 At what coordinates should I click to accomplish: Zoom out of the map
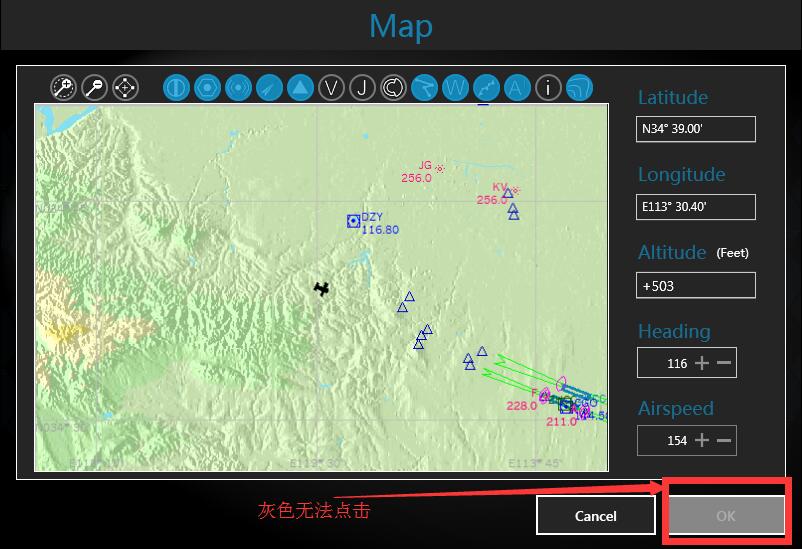coord(95,88)
